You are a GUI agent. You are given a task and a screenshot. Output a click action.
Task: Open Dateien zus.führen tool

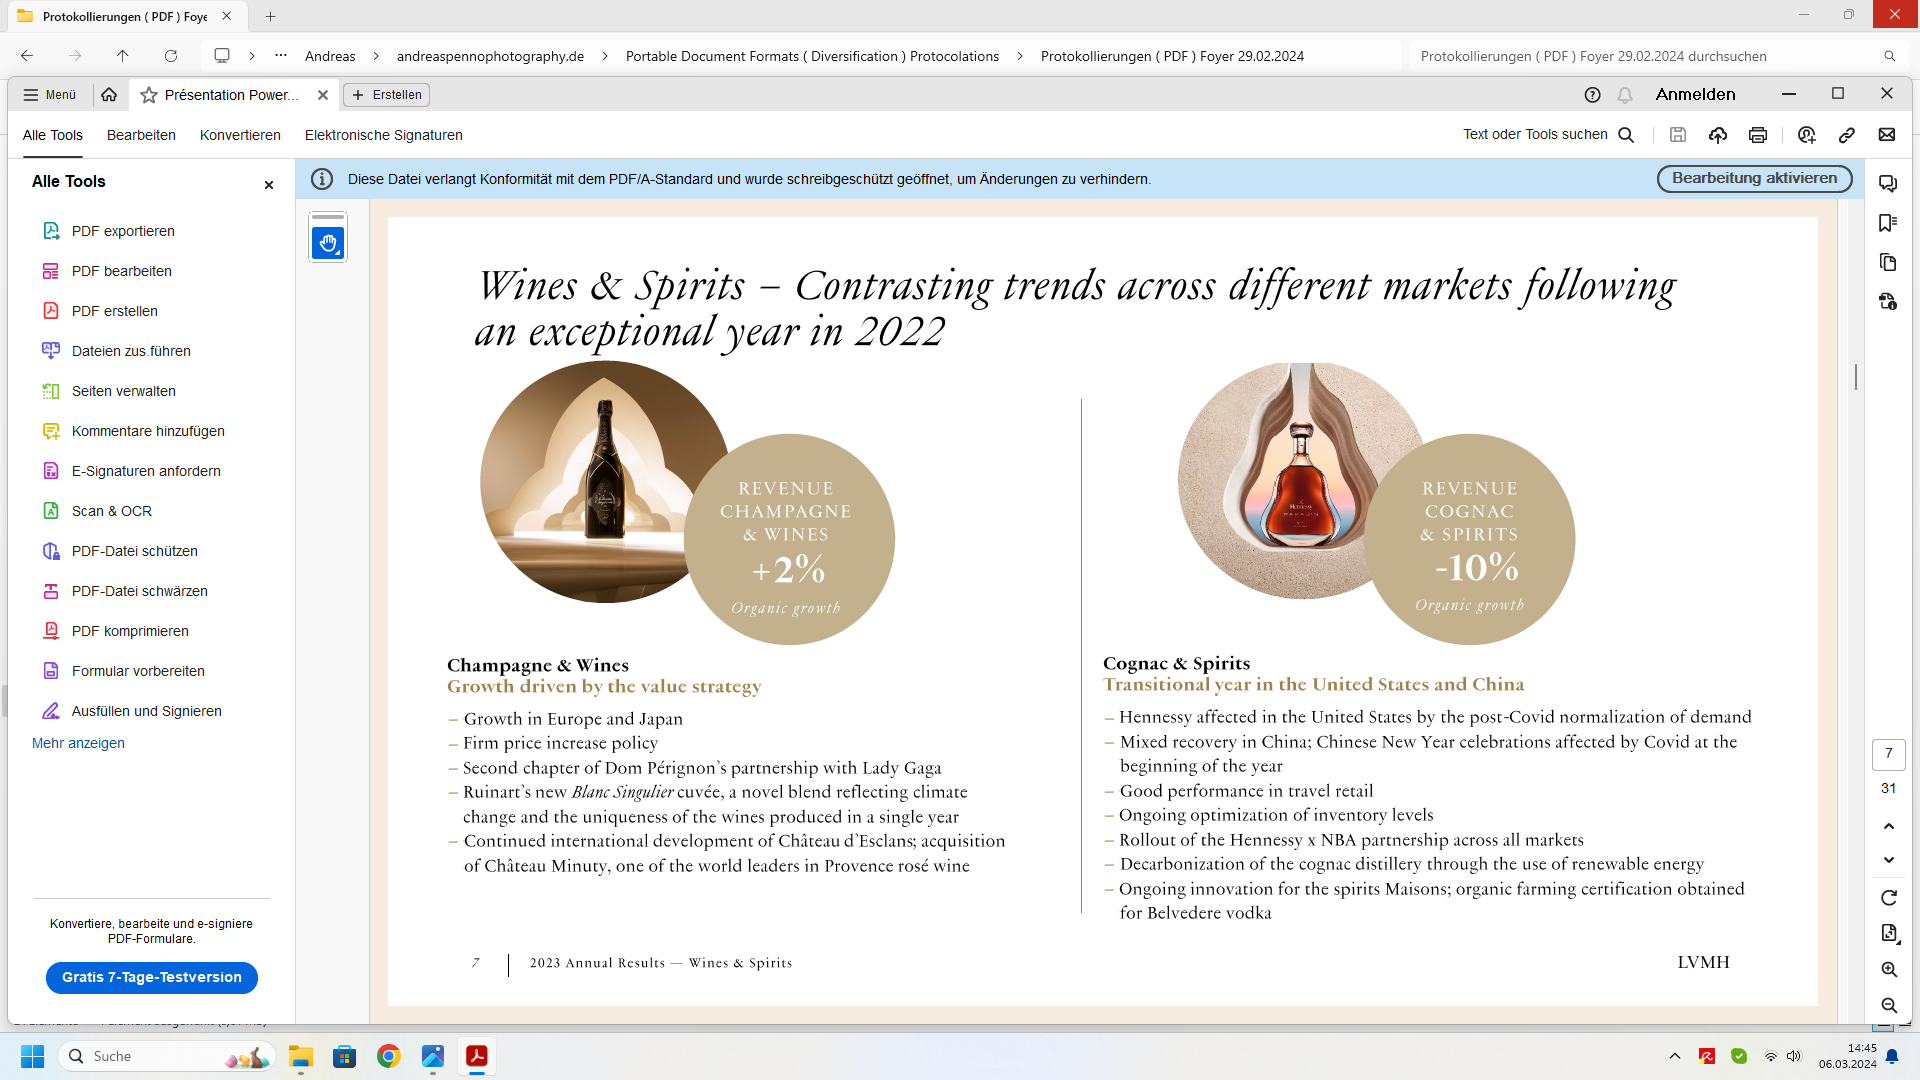point(131,351)
